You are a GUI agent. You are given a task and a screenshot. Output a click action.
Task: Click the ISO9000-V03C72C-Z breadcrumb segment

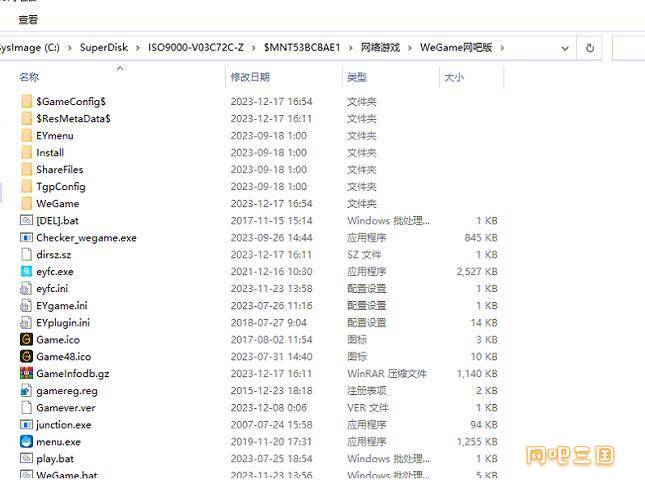pos(196,48)
